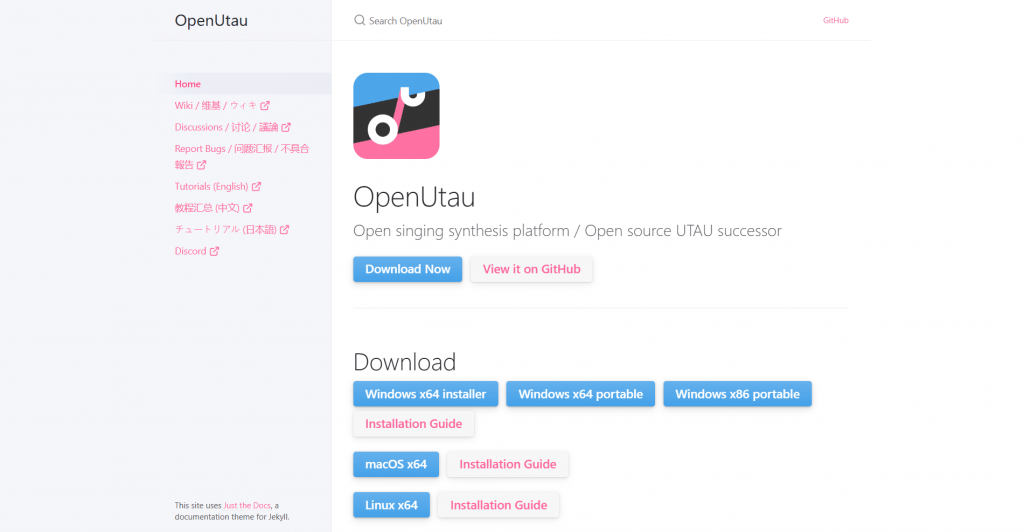Click external-link icon after Report Bugs
Screen dimensions: 1024x532
pos(201,165)
